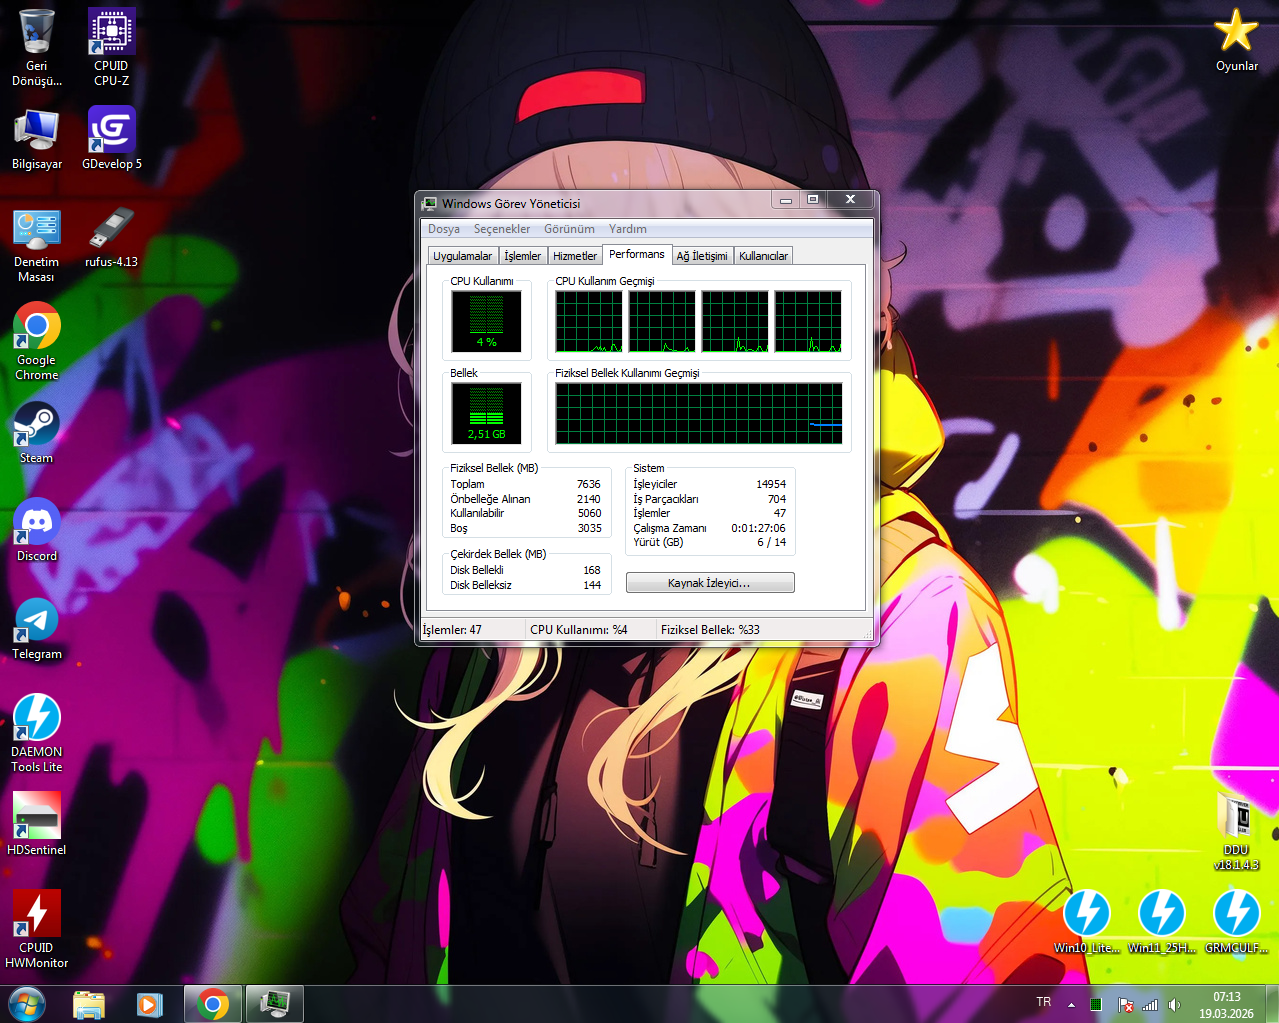Click the first CPU history graph

tap(589, 322)
